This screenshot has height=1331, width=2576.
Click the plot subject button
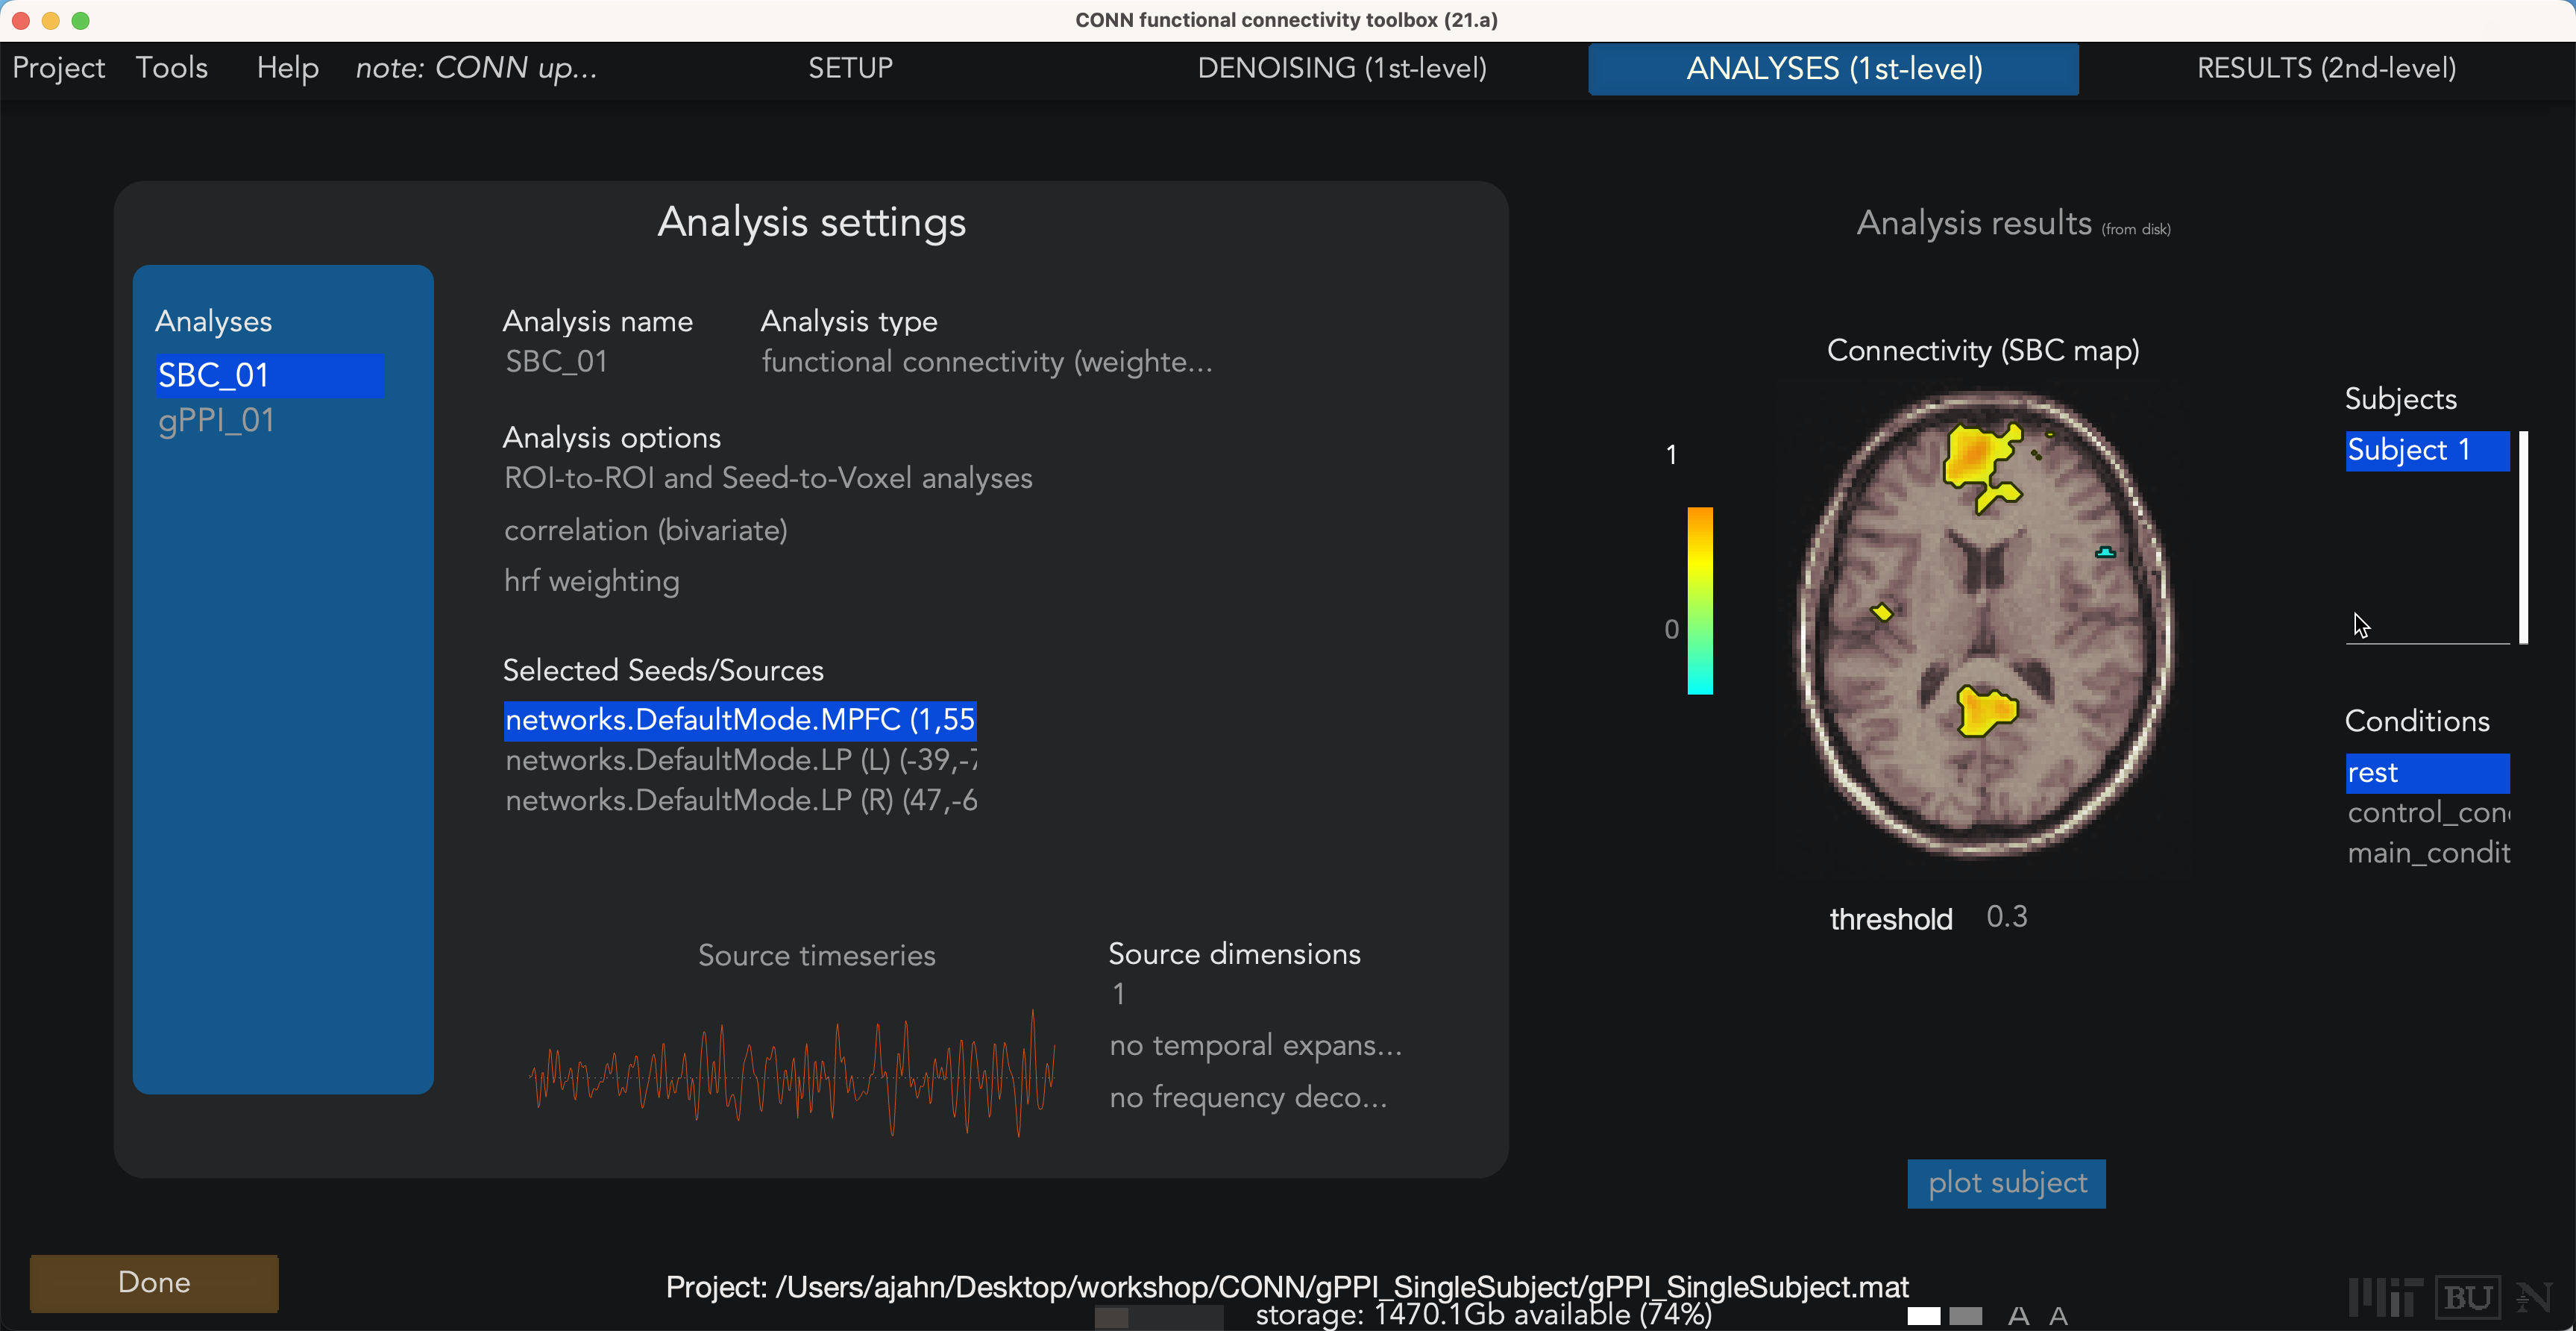pyautogui.click(x=2006, y=1183)
